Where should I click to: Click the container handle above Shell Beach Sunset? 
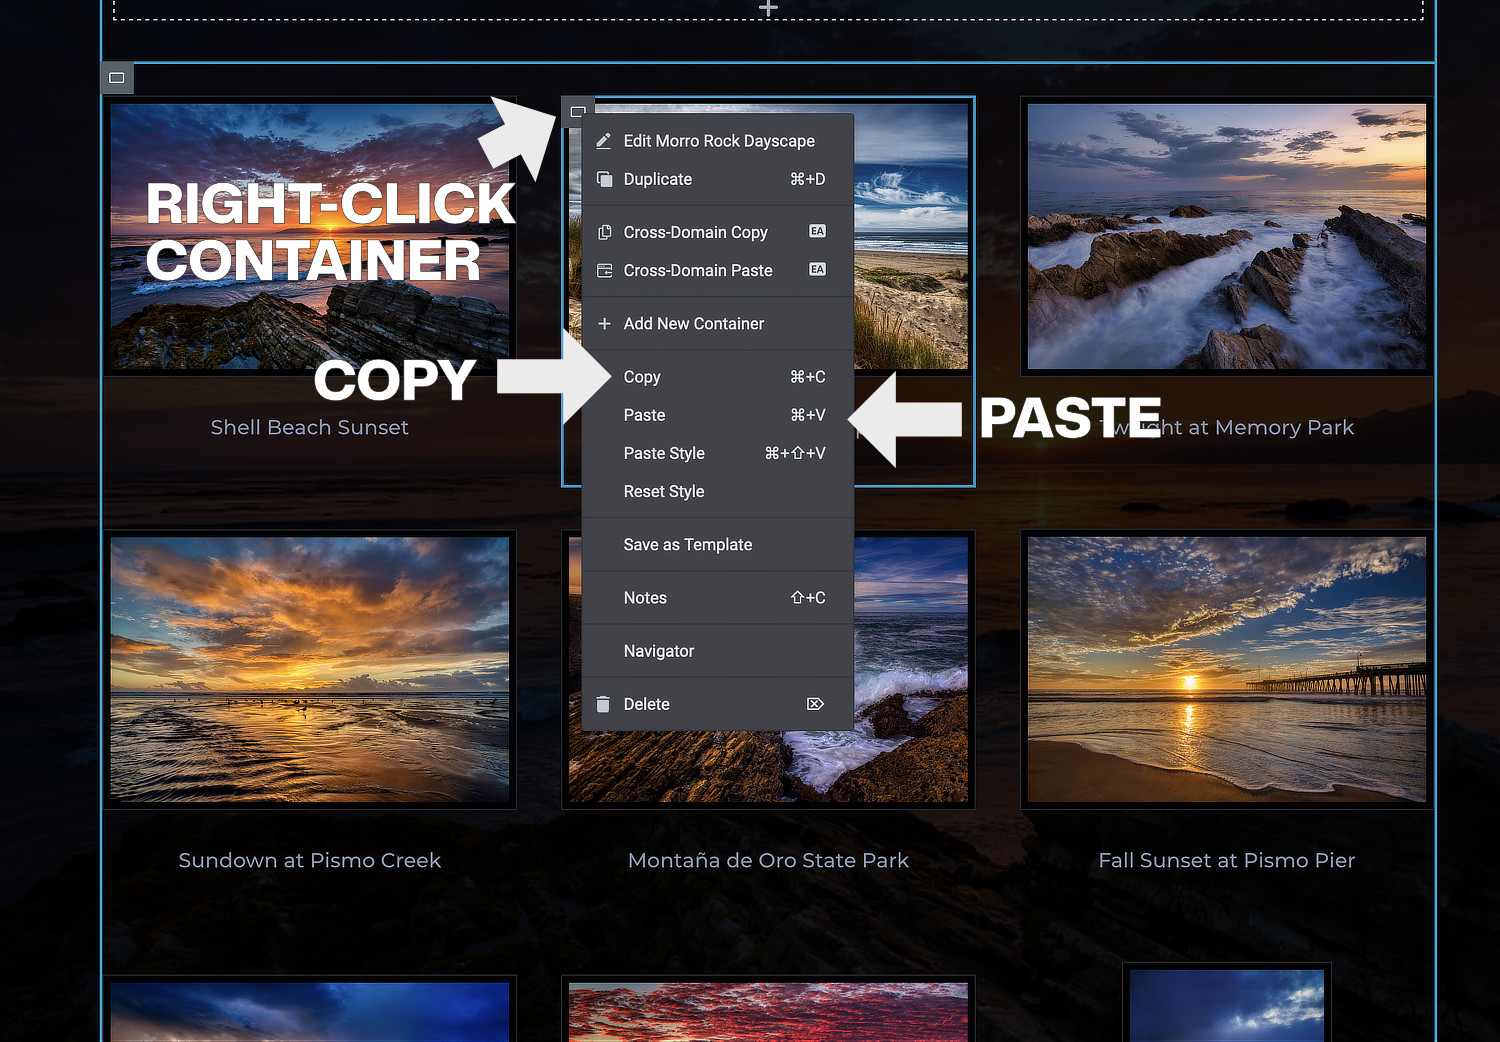pyautogui.click(x=116, y=77)
